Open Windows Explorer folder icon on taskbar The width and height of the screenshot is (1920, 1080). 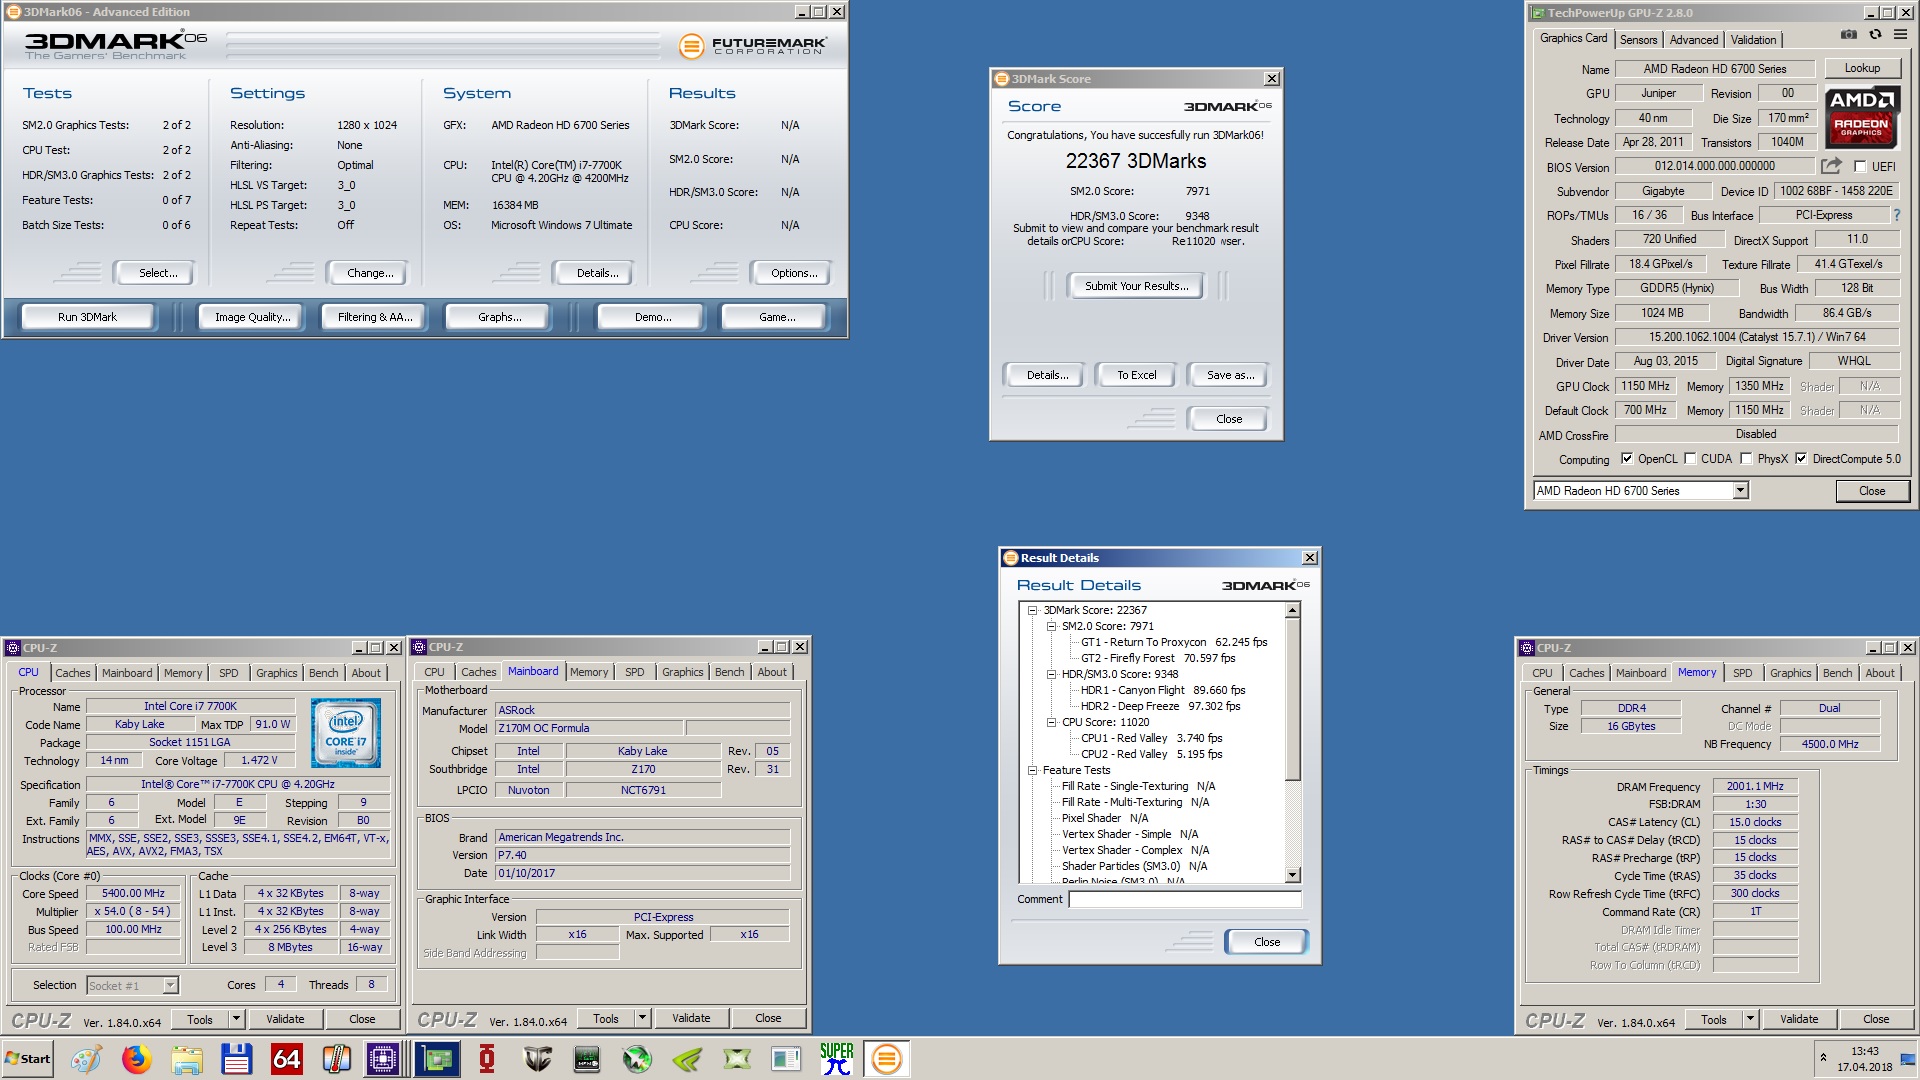point(186,1058)
